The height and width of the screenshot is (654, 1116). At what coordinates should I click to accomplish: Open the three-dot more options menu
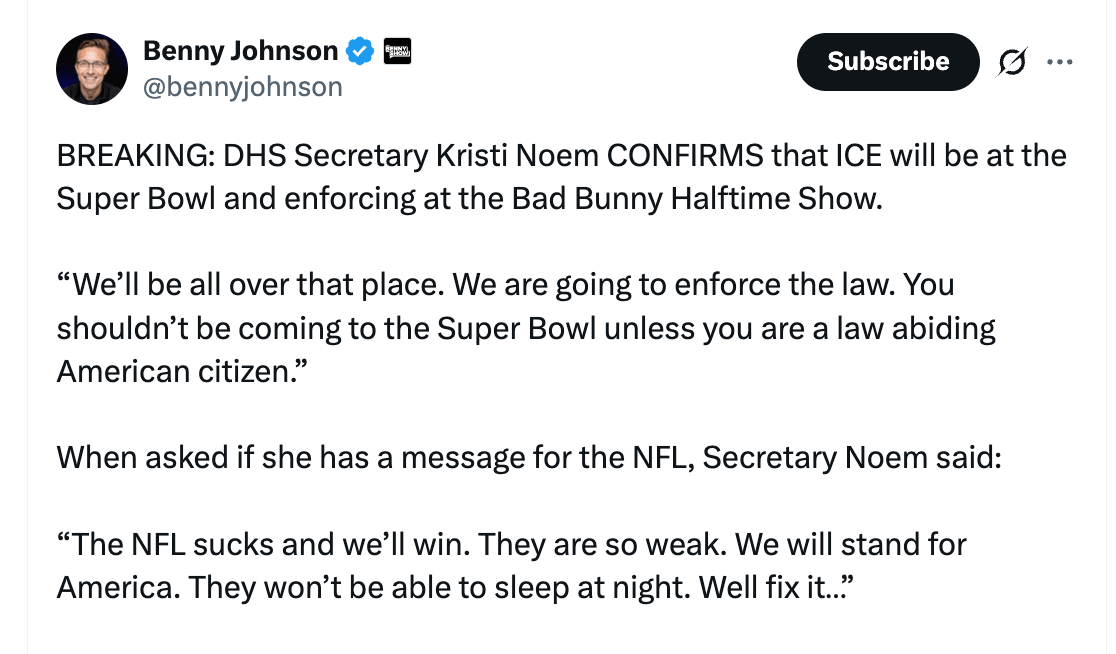pos(1059,62)
